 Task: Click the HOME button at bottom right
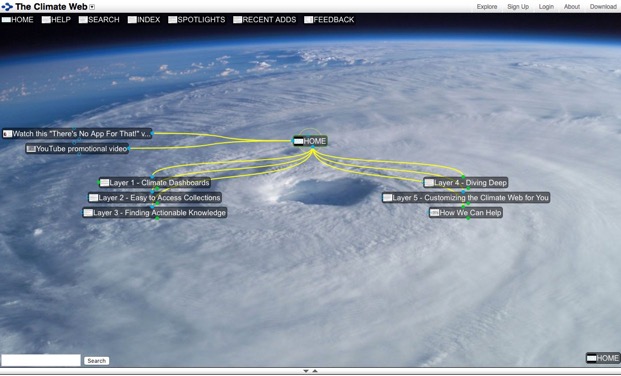[603, 358]
